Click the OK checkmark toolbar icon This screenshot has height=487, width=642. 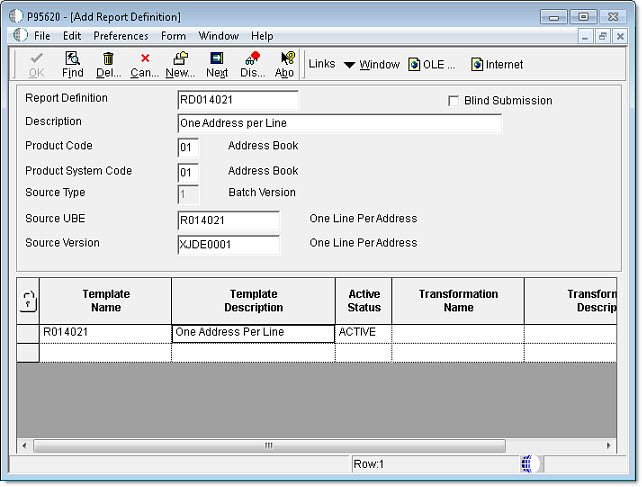pyautogui.click(x=36, y=59)
